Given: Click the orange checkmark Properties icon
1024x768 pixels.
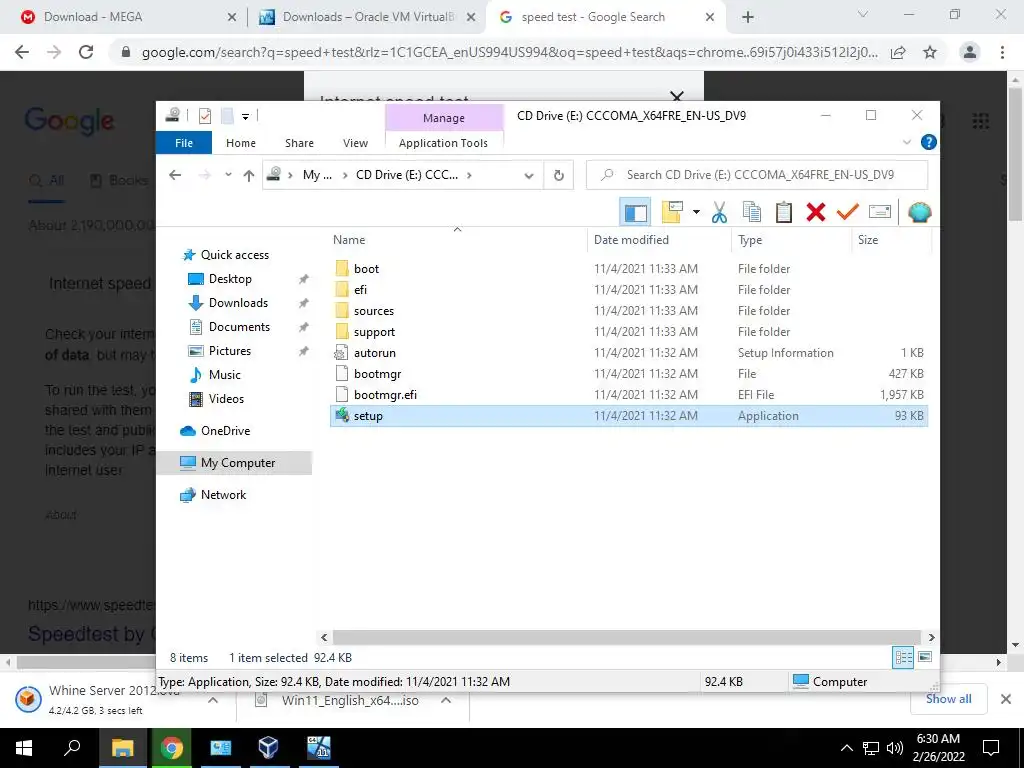Looking at the screenshot, I should 847,212.
